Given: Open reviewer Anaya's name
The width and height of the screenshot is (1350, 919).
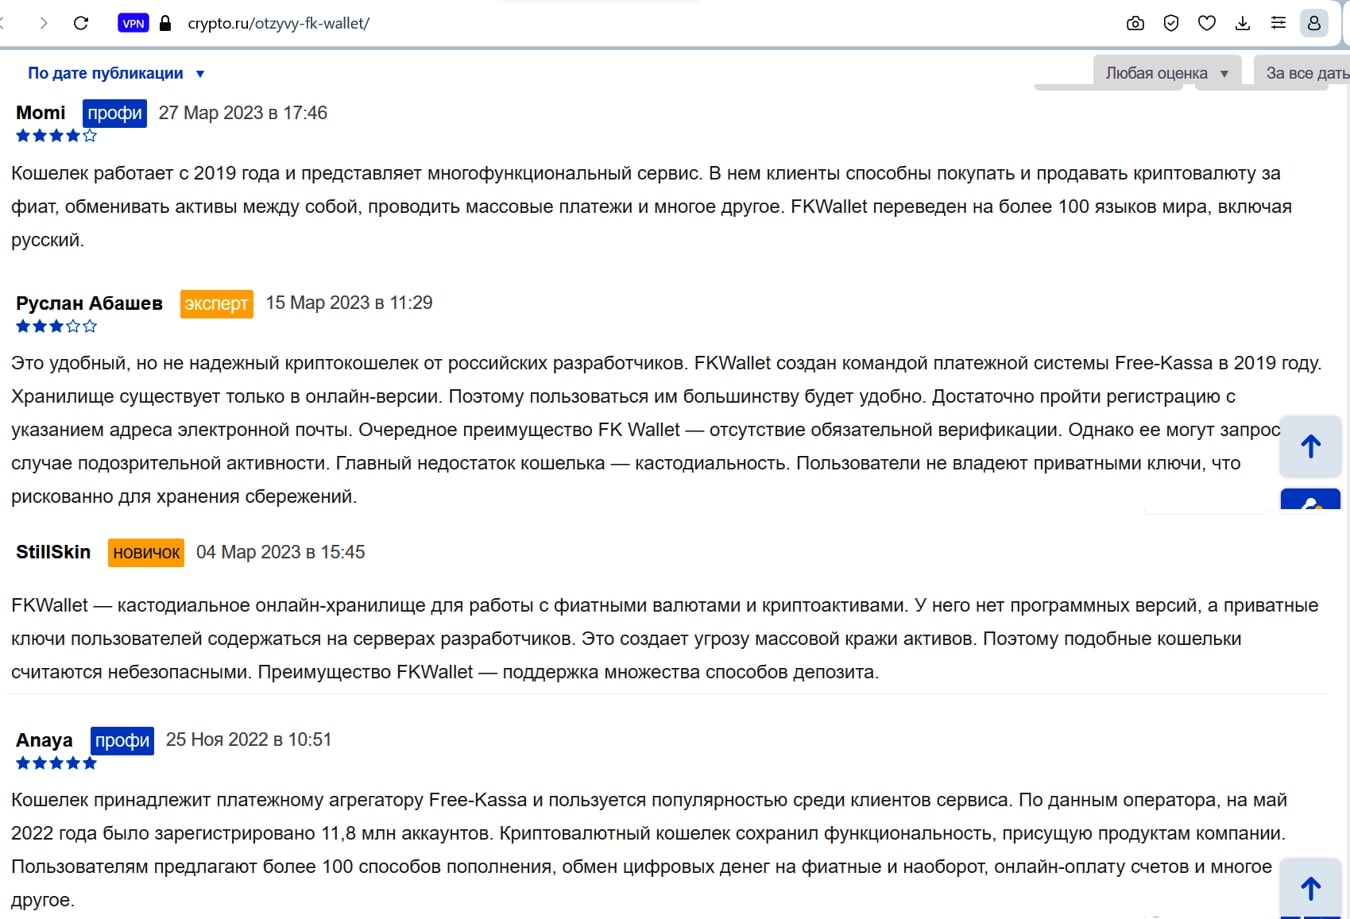Looking at the screenshot, I should 44,740.
